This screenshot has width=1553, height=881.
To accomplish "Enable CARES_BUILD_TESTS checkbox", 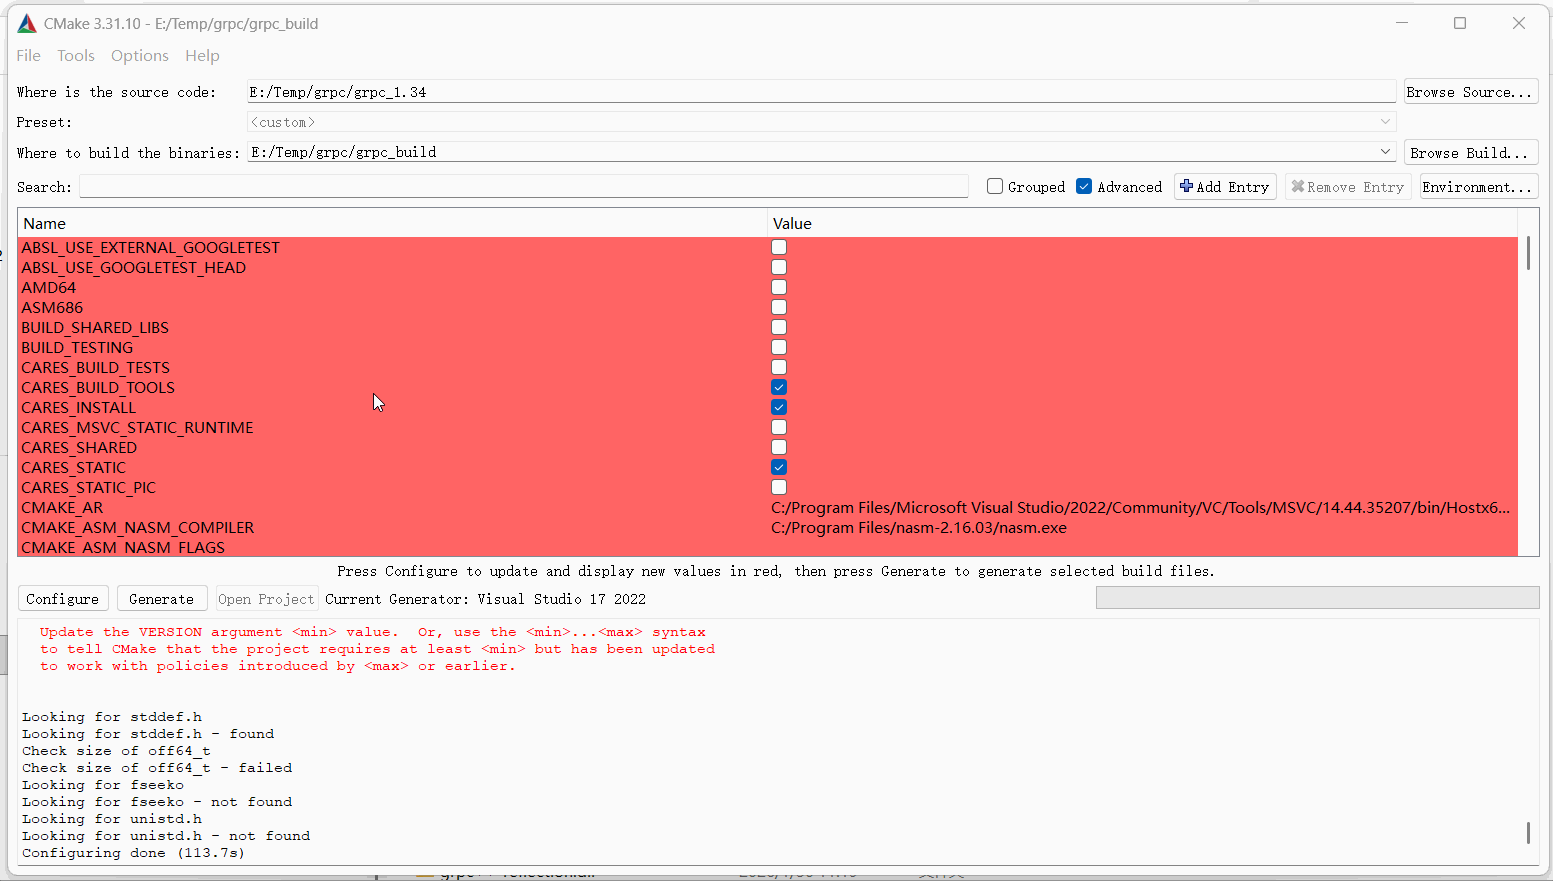I will pyautogui.click(x=779, y=367).
